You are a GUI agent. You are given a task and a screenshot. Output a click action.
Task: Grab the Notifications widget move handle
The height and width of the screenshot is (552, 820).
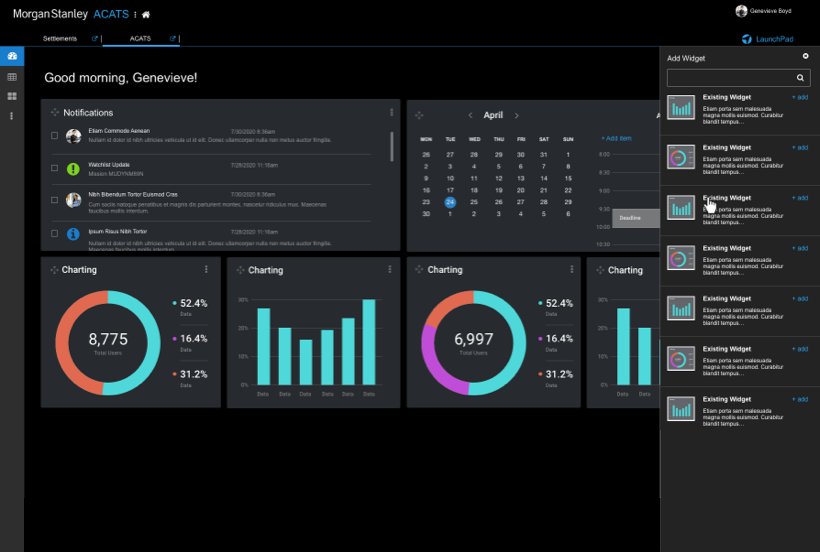click(55, 113)
